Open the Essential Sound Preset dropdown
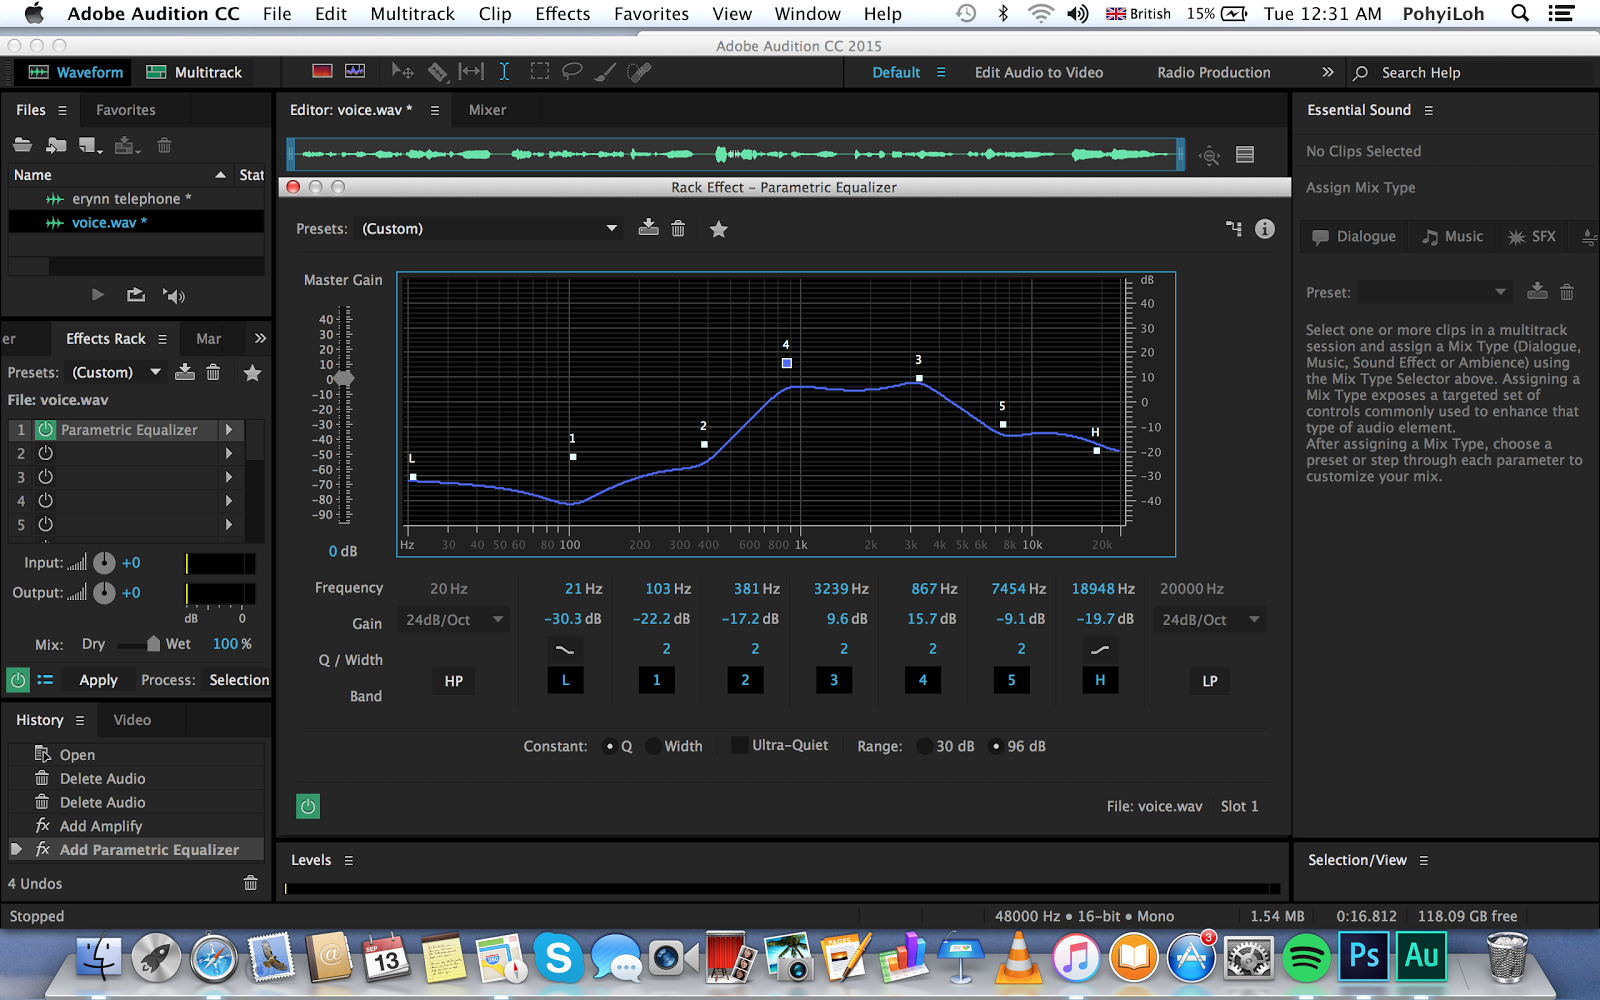 tap(1434, 292)
